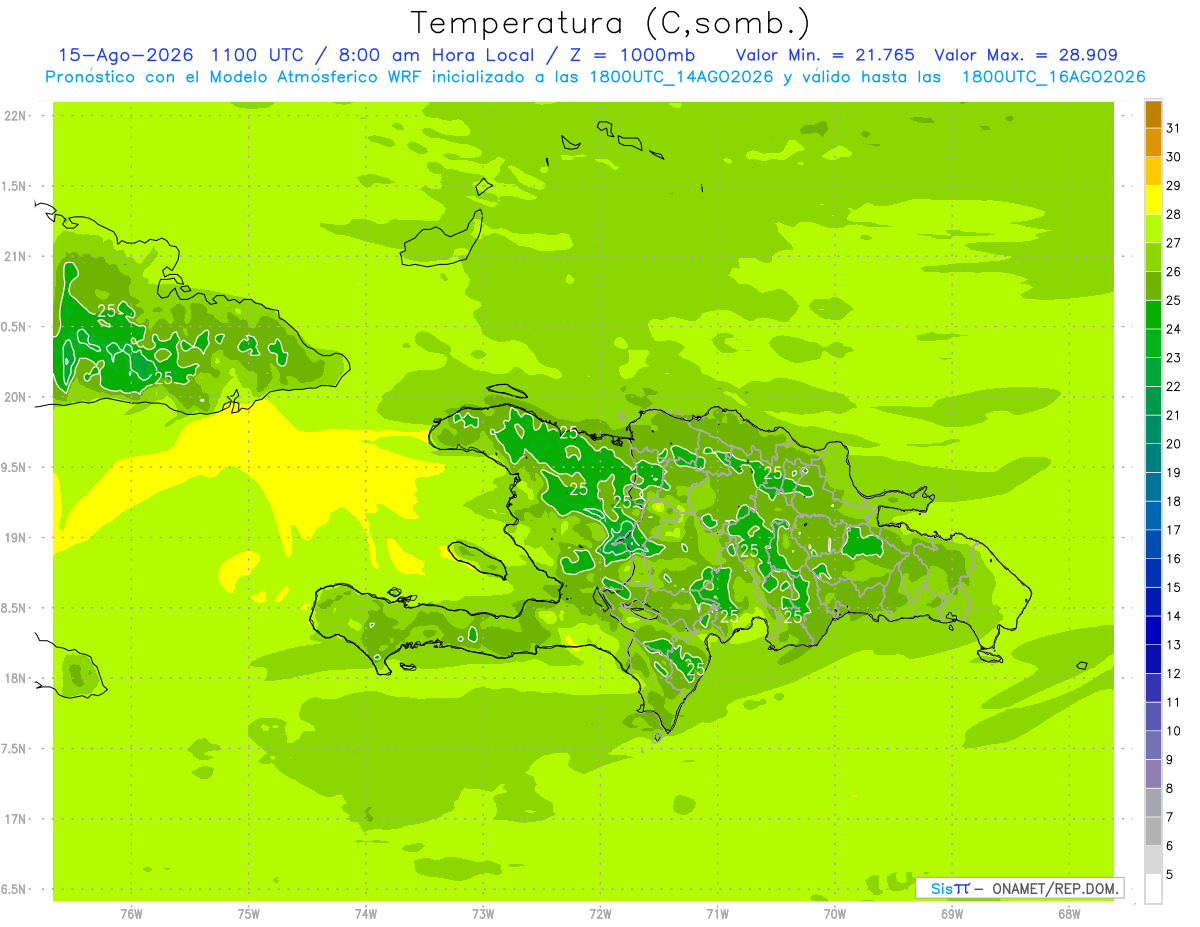Select the topmost dark orange swatch above 31

coord(1153,114)
